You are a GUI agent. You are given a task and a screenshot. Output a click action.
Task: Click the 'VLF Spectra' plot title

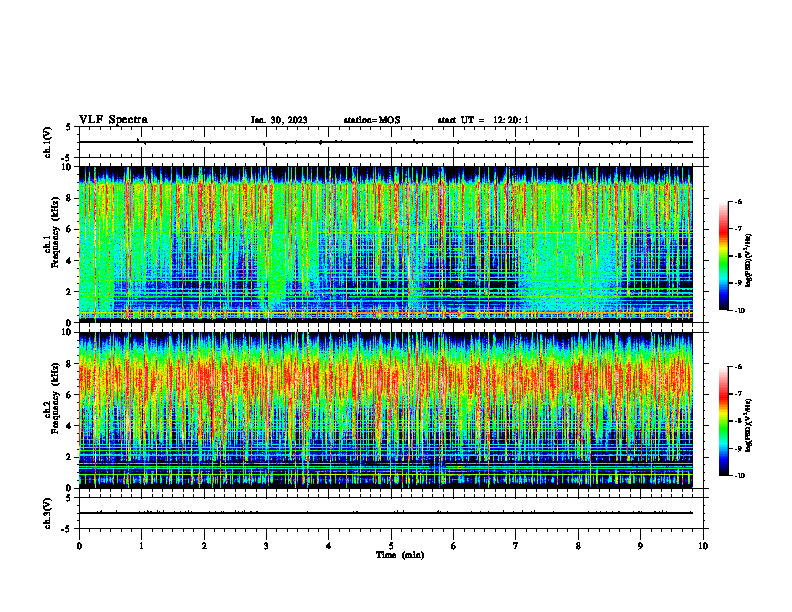tap(113, 119)
